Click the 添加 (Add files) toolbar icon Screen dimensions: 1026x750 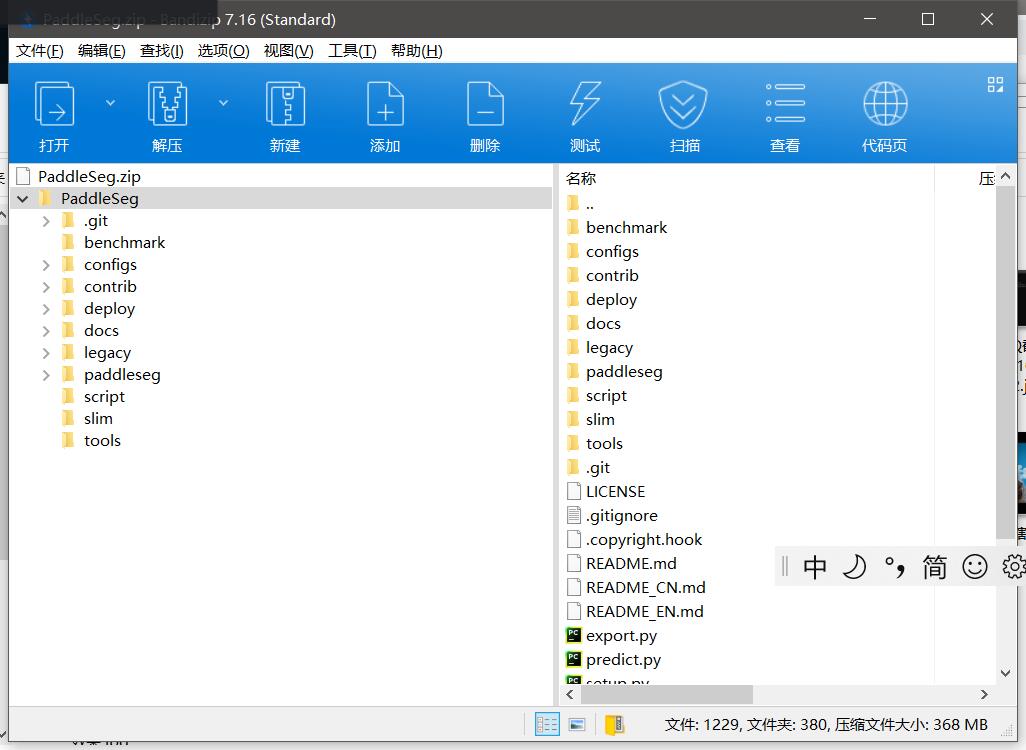(x=385, y=104)
